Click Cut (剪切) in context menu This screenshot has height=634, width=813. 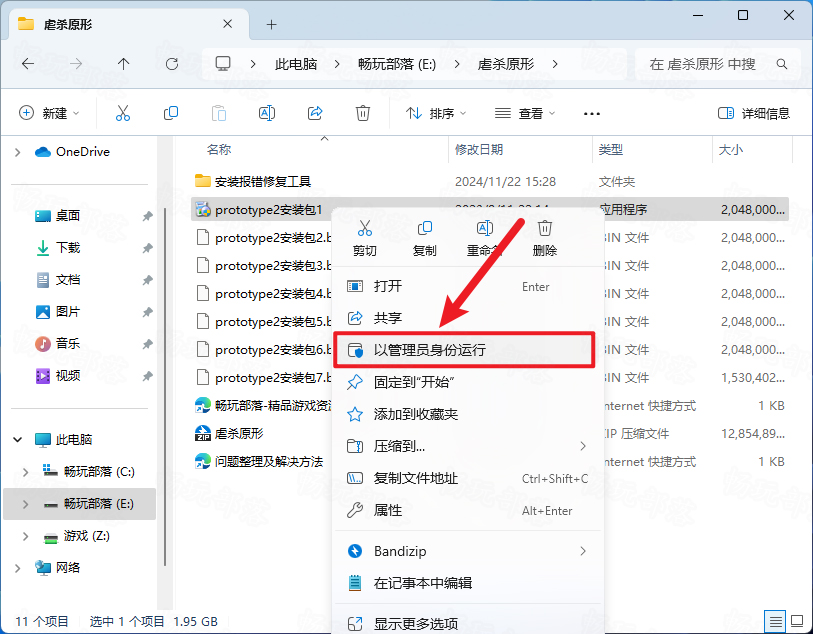click(365, 238)
